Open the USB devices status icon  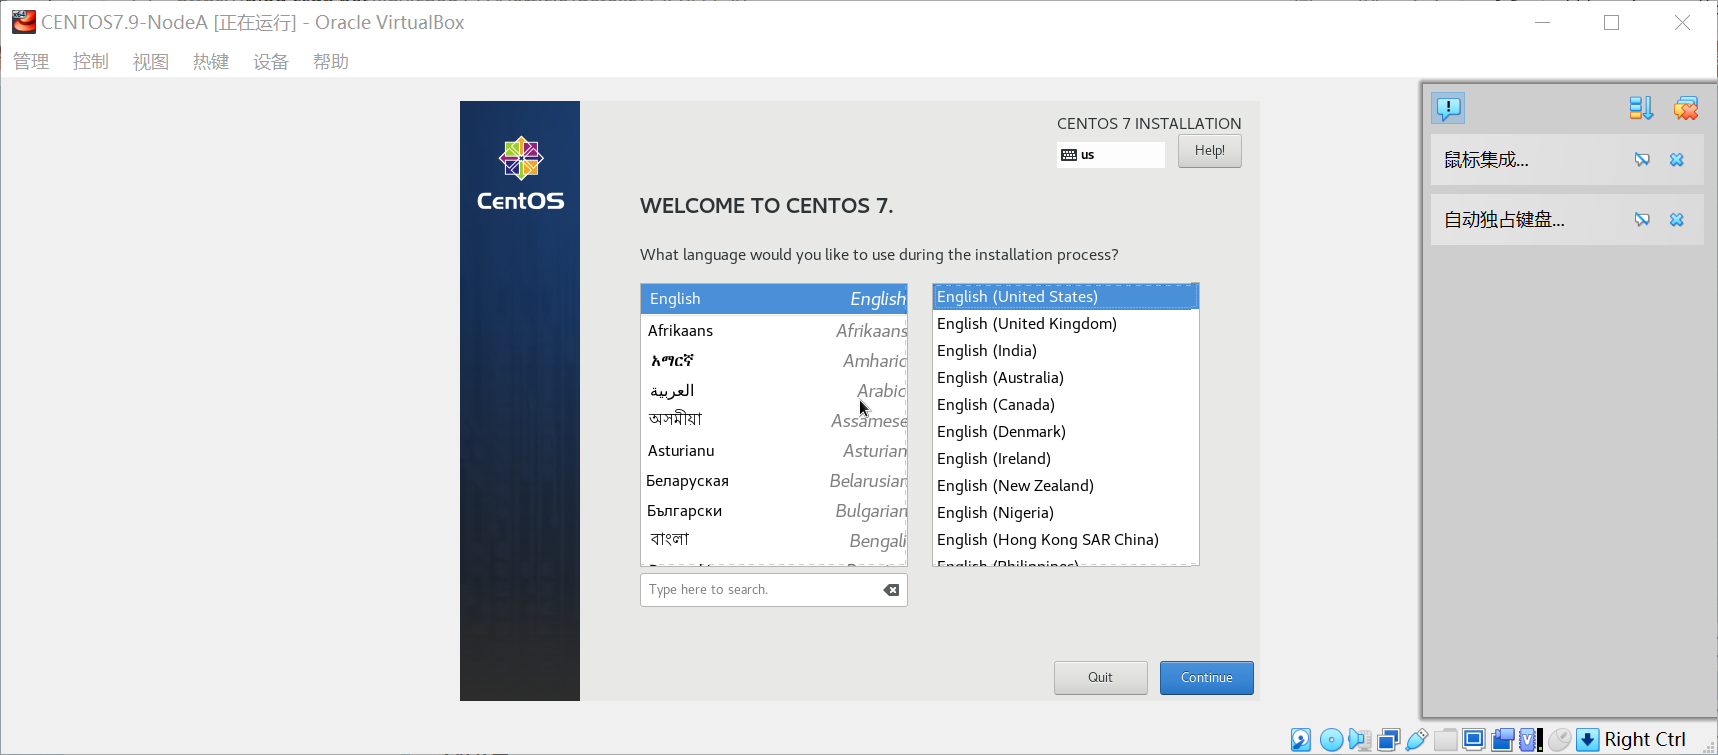[x=1416, y=740]
